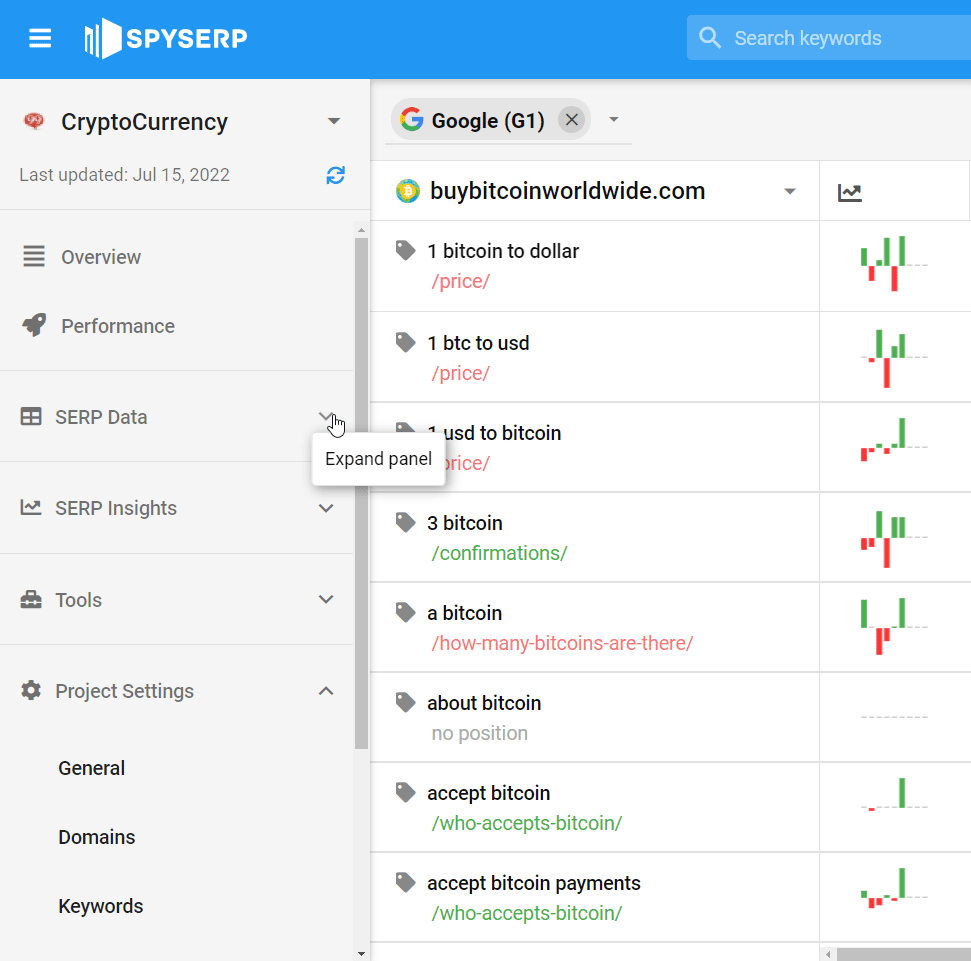The width and height of the screenshot is (971, 961).
Task: Click the search magnifier icon
Action: coord(710,38)
